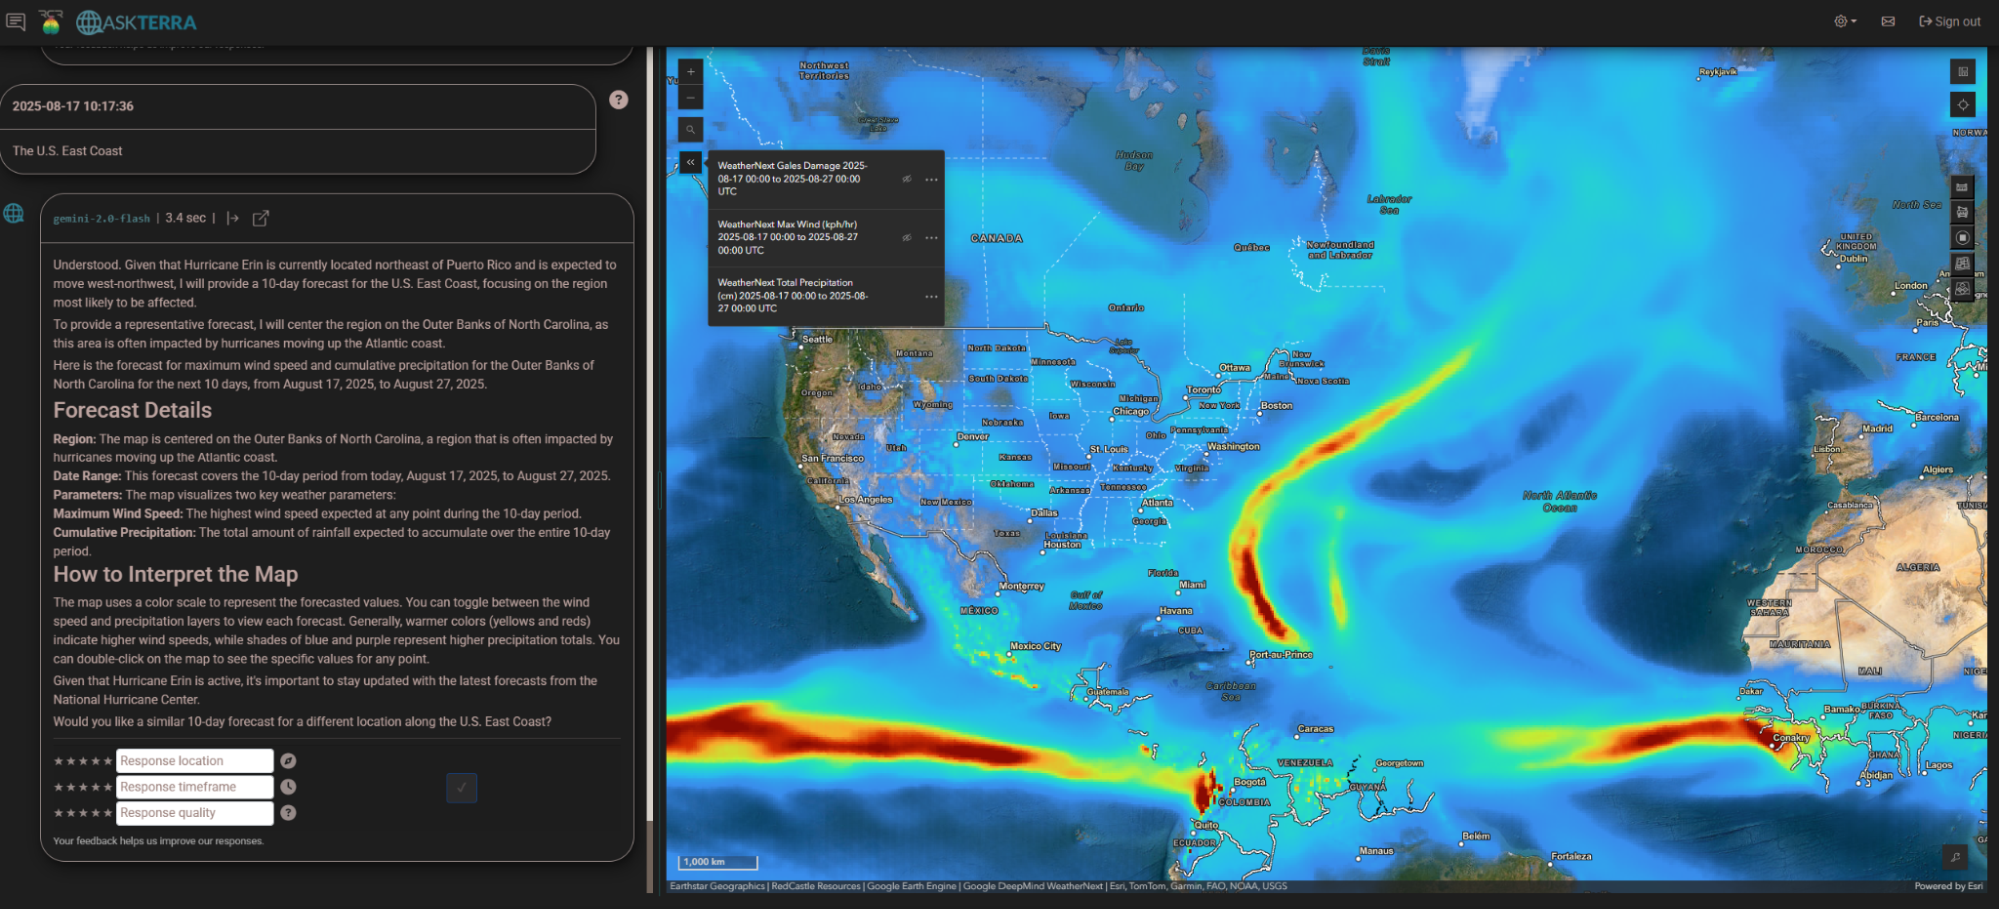
Task: Click the external link icon beside response time
Action: (261, 218)
